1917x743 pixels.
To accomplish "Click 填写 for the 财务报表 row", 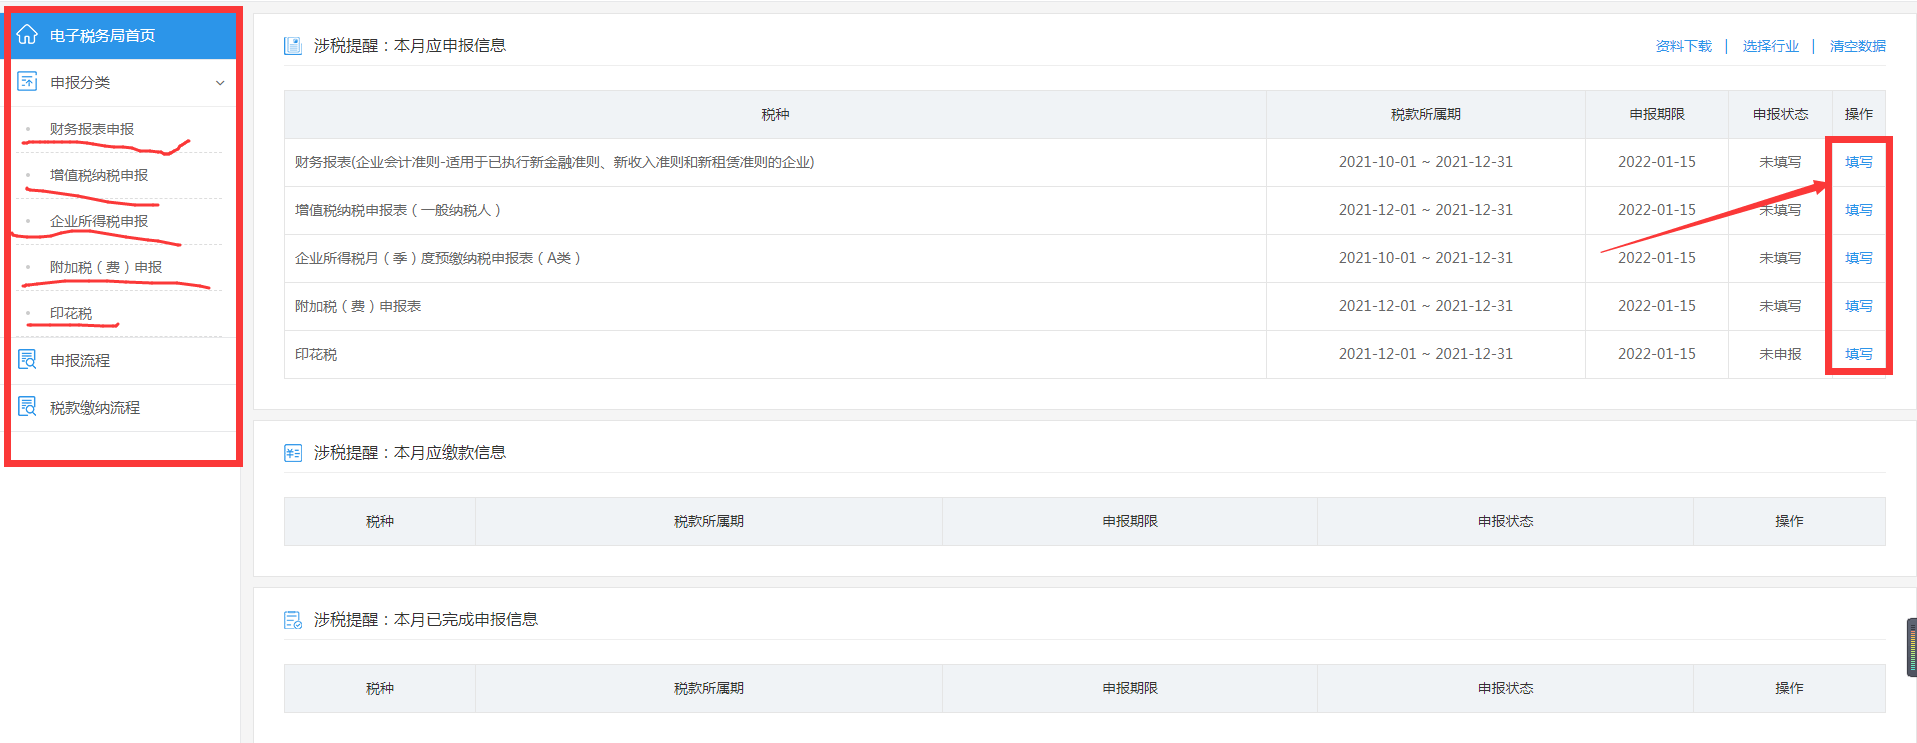I will (1859, 162).
